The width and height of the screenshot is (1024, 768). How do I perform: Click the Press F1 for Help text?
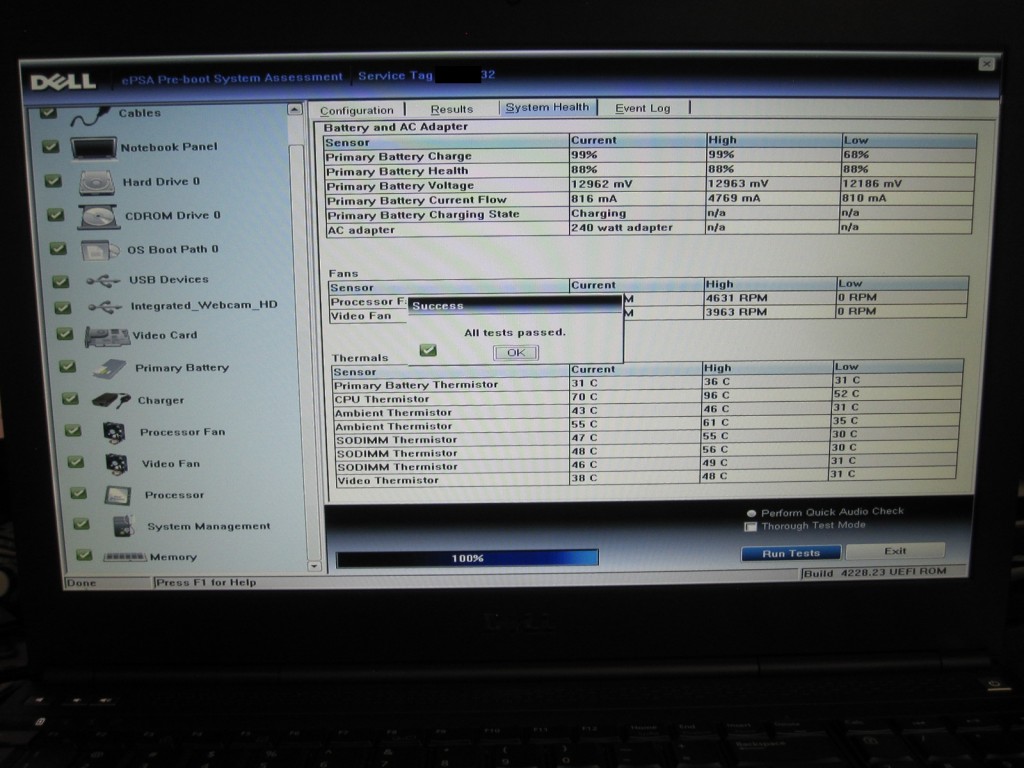tap(206, 583)
